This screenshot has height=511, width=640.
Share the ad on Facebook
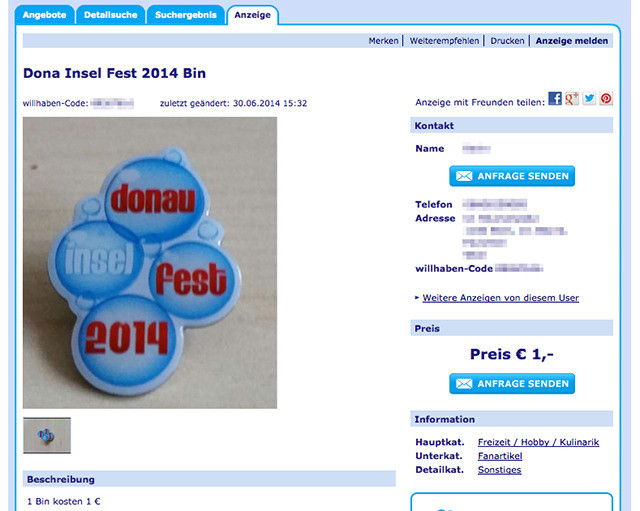555,98
